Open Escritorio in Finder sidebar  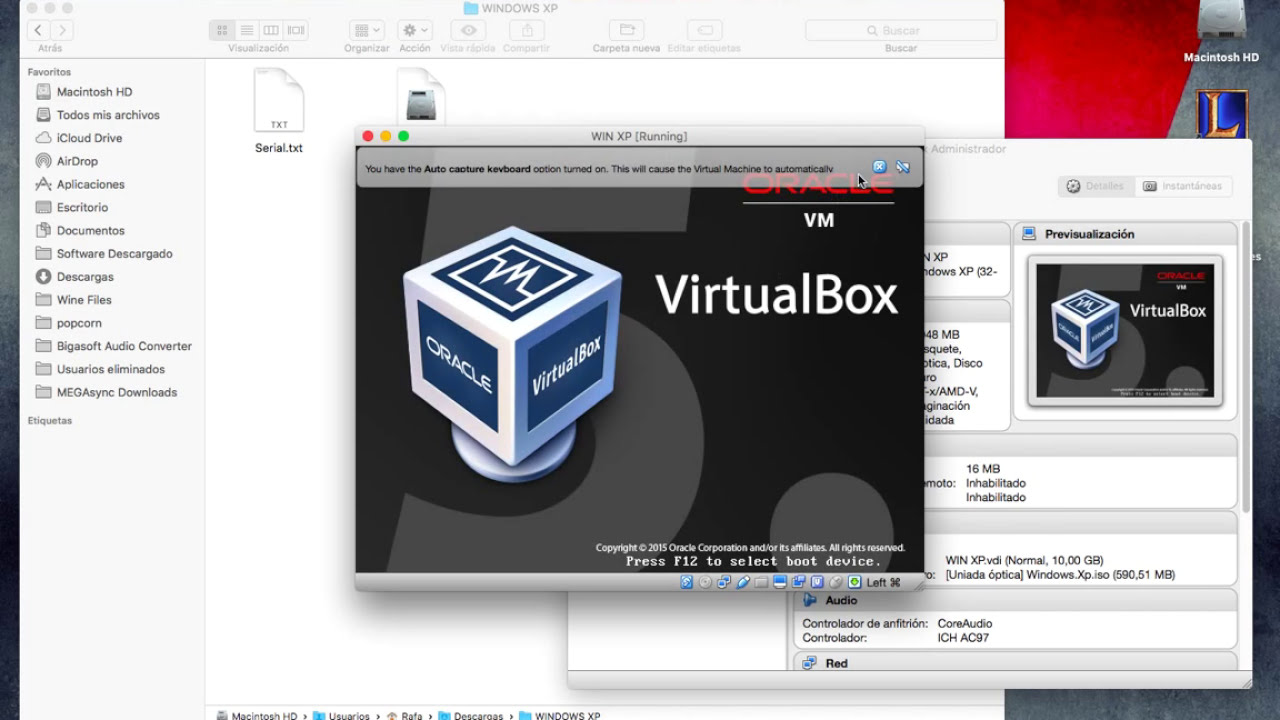(82, 207)
